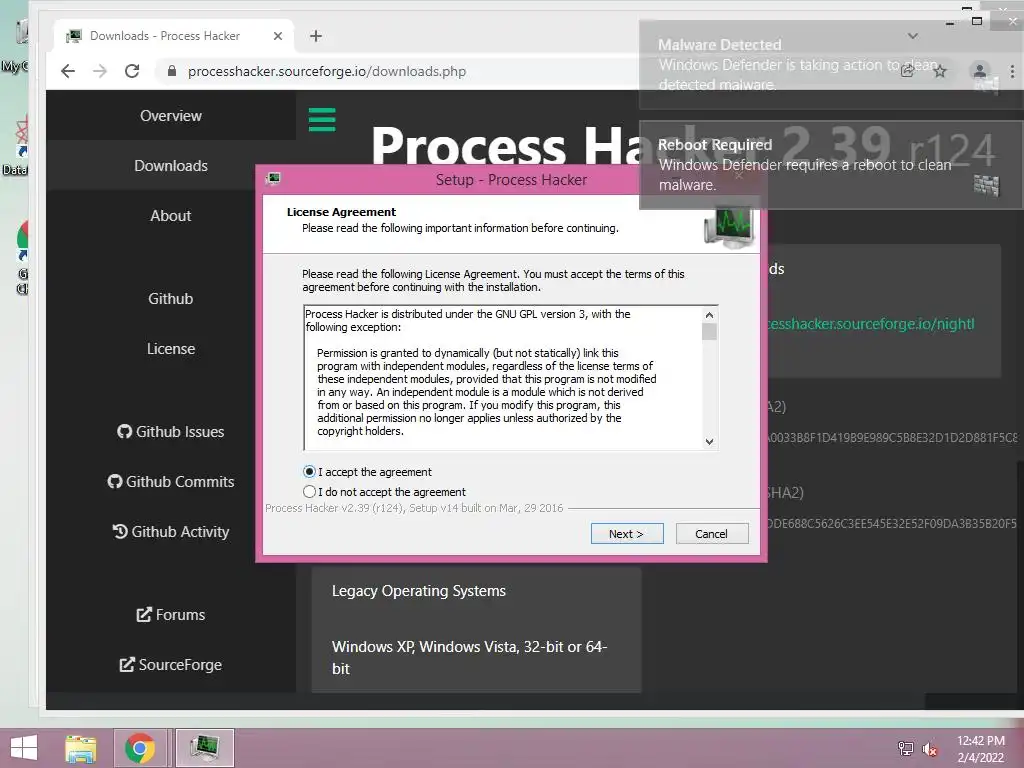Click the Downloads - Process Hacker tab
The image size is (1024, 768).
173,36
